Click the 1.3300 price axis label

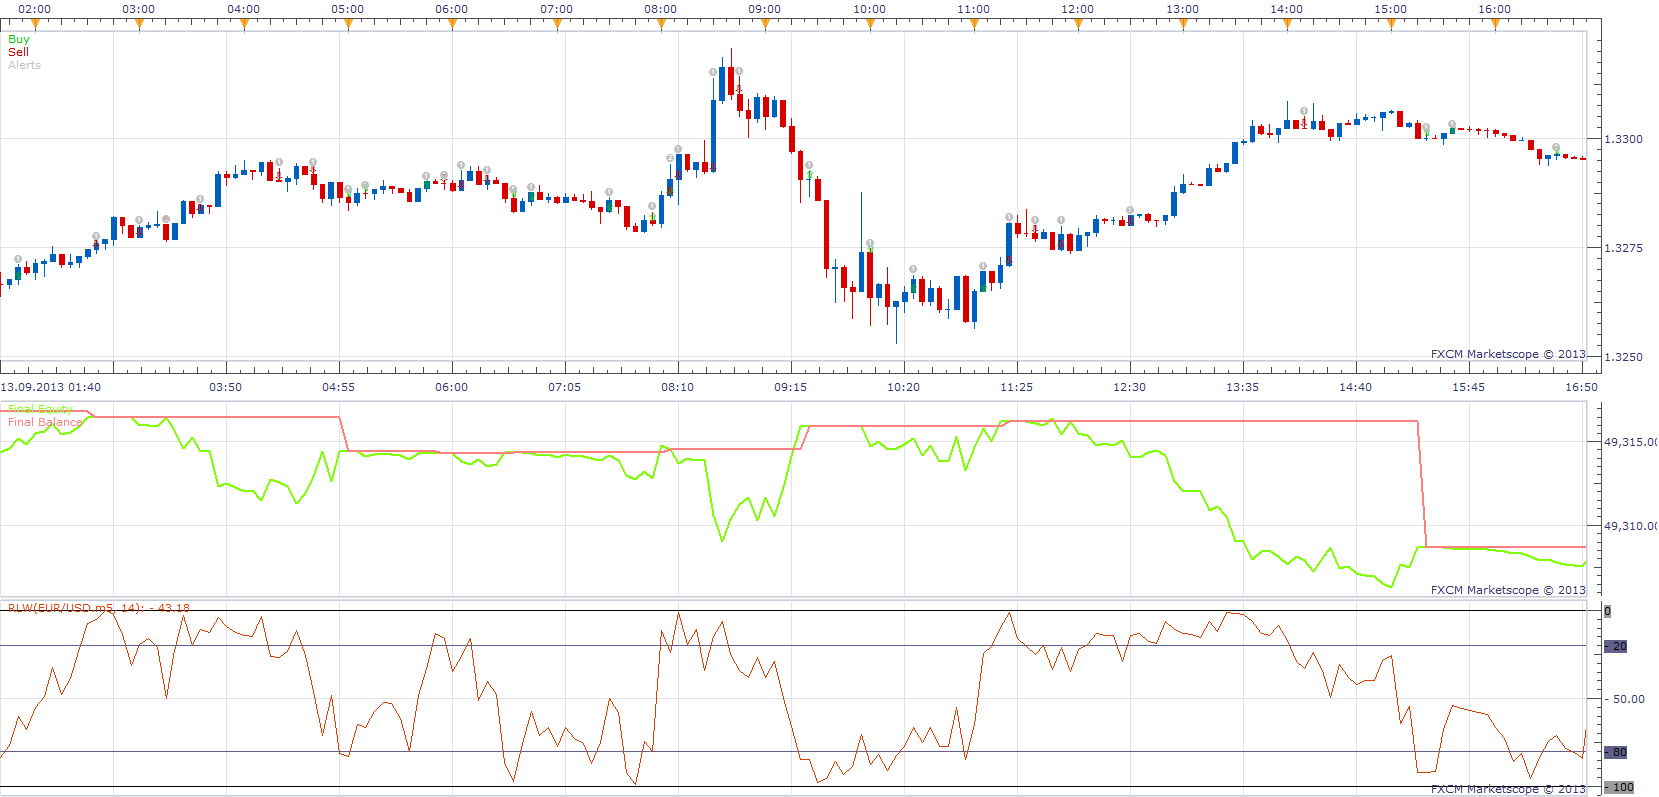(x=1623, y=139)
